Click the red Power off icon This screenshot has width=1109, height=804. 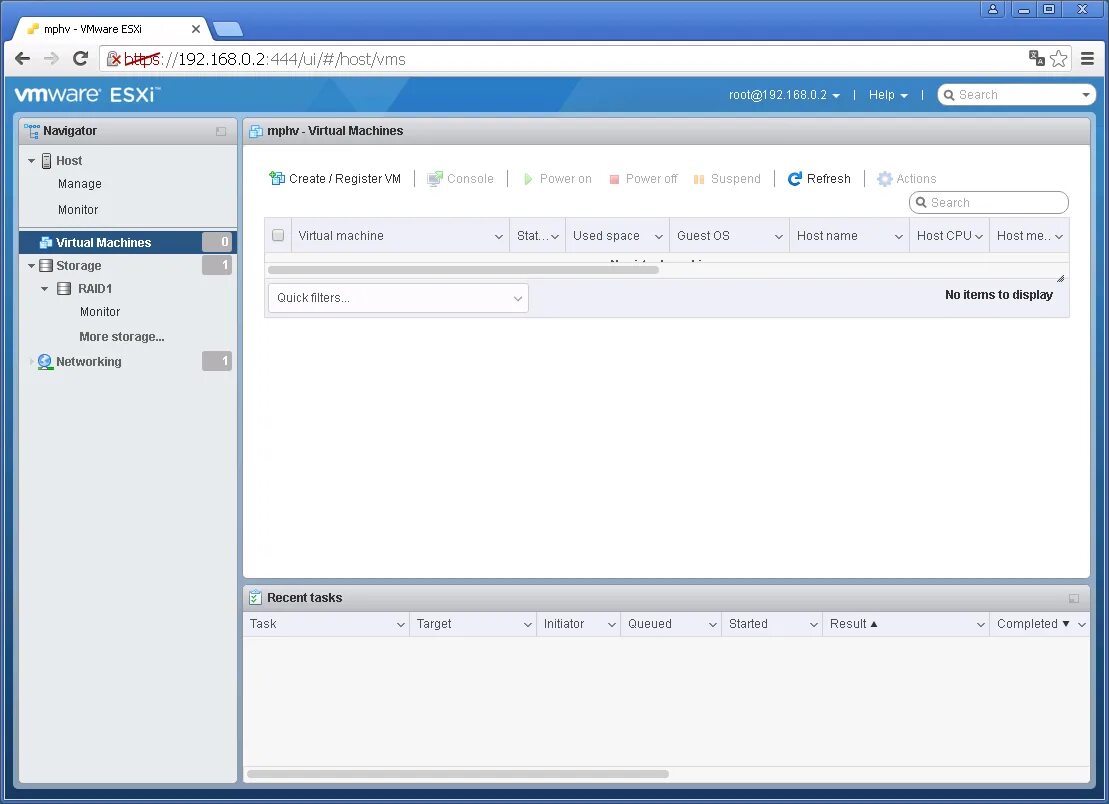(x=615, y=178)
